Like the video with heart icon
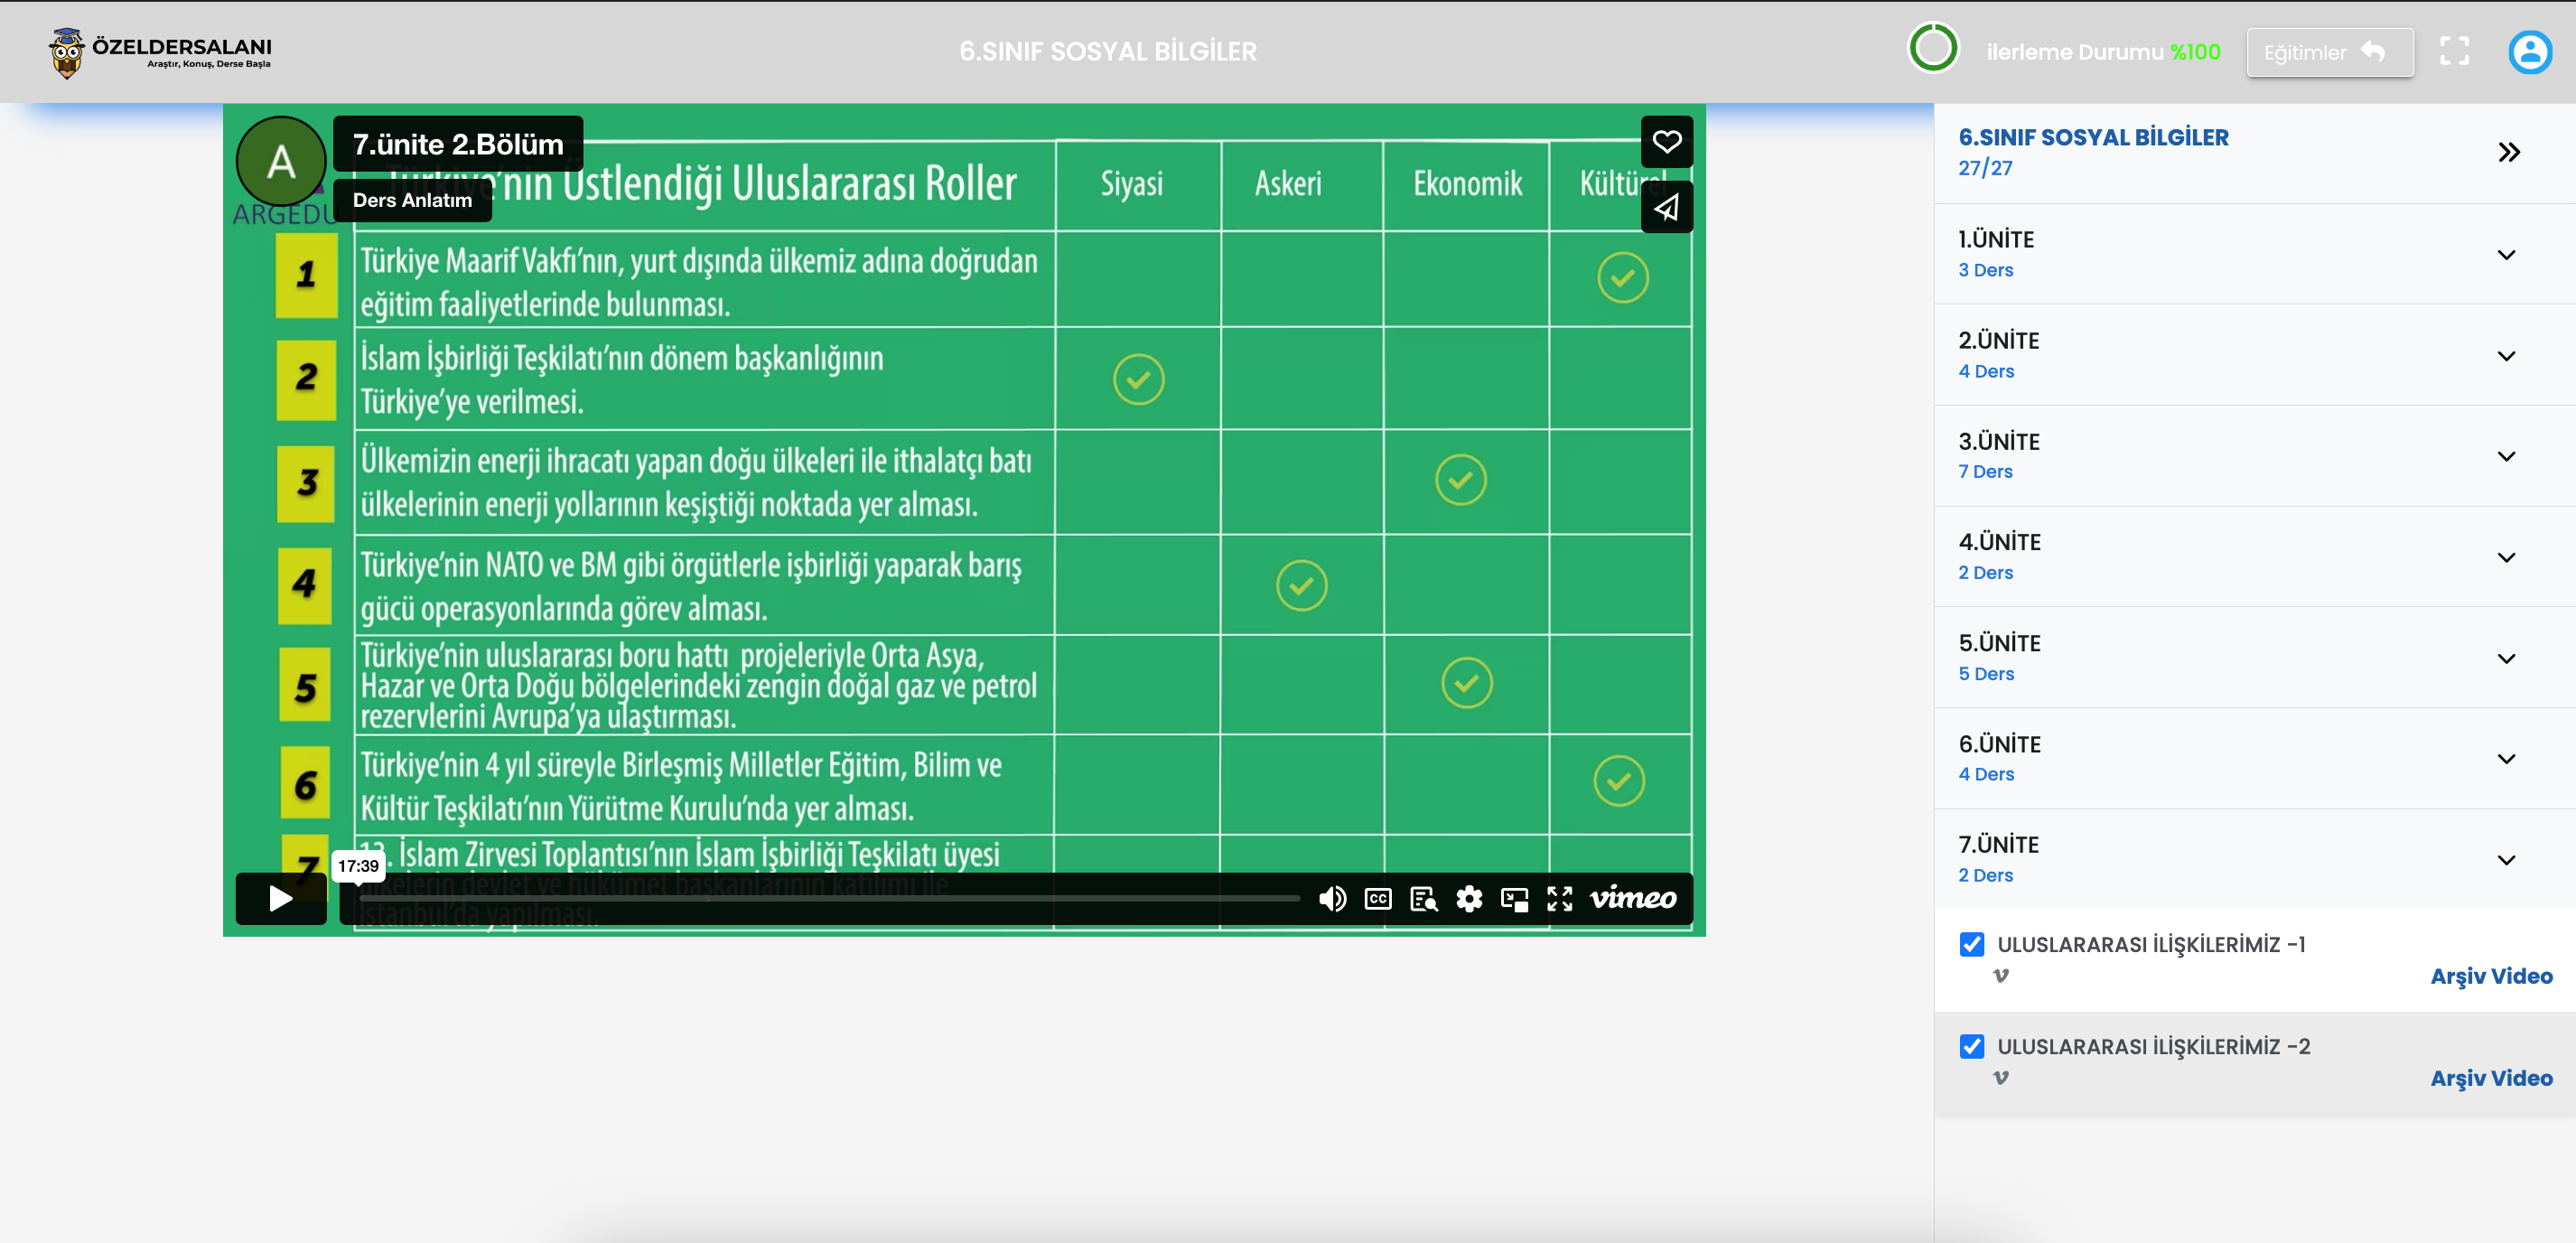Screen dimensions: 2576x1243 click(x=1666, y=142)
